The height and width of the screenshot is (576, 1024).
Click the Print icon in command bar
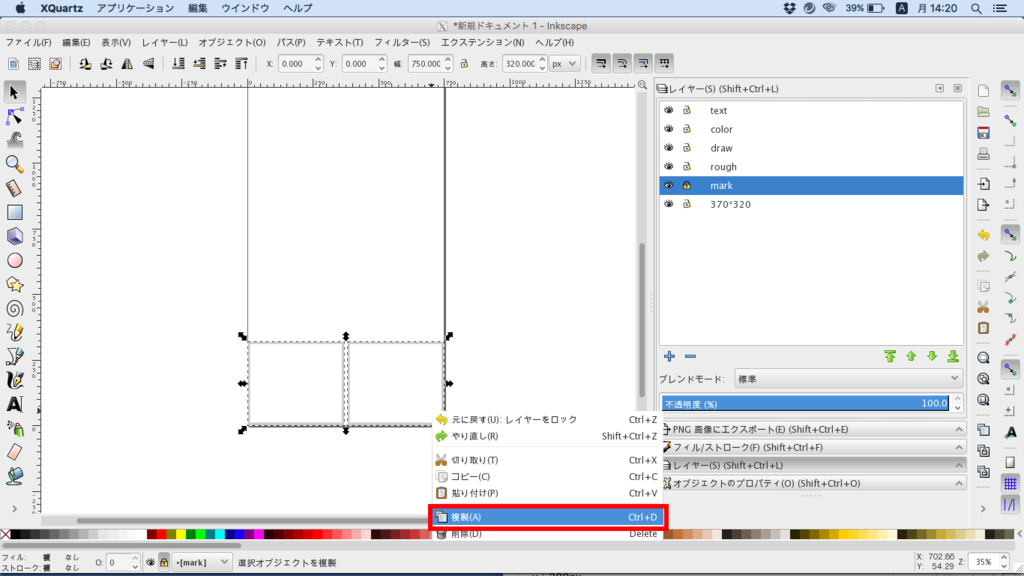pyautogui.click(x=984, y=155)
